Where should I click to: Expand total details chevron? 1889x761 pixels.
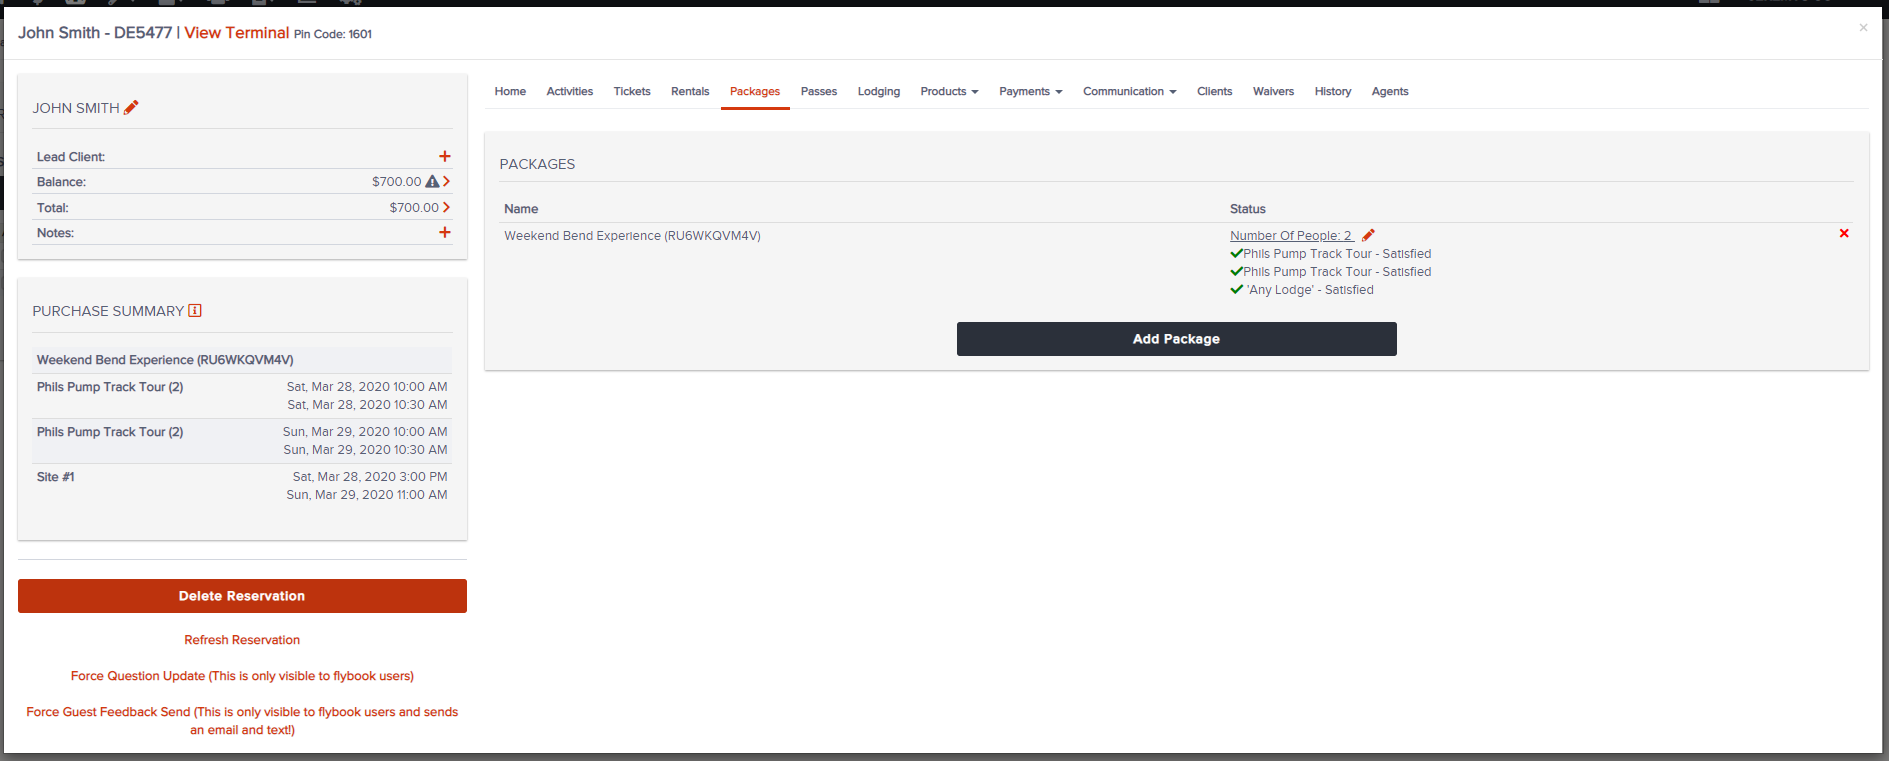coord(446,207)
